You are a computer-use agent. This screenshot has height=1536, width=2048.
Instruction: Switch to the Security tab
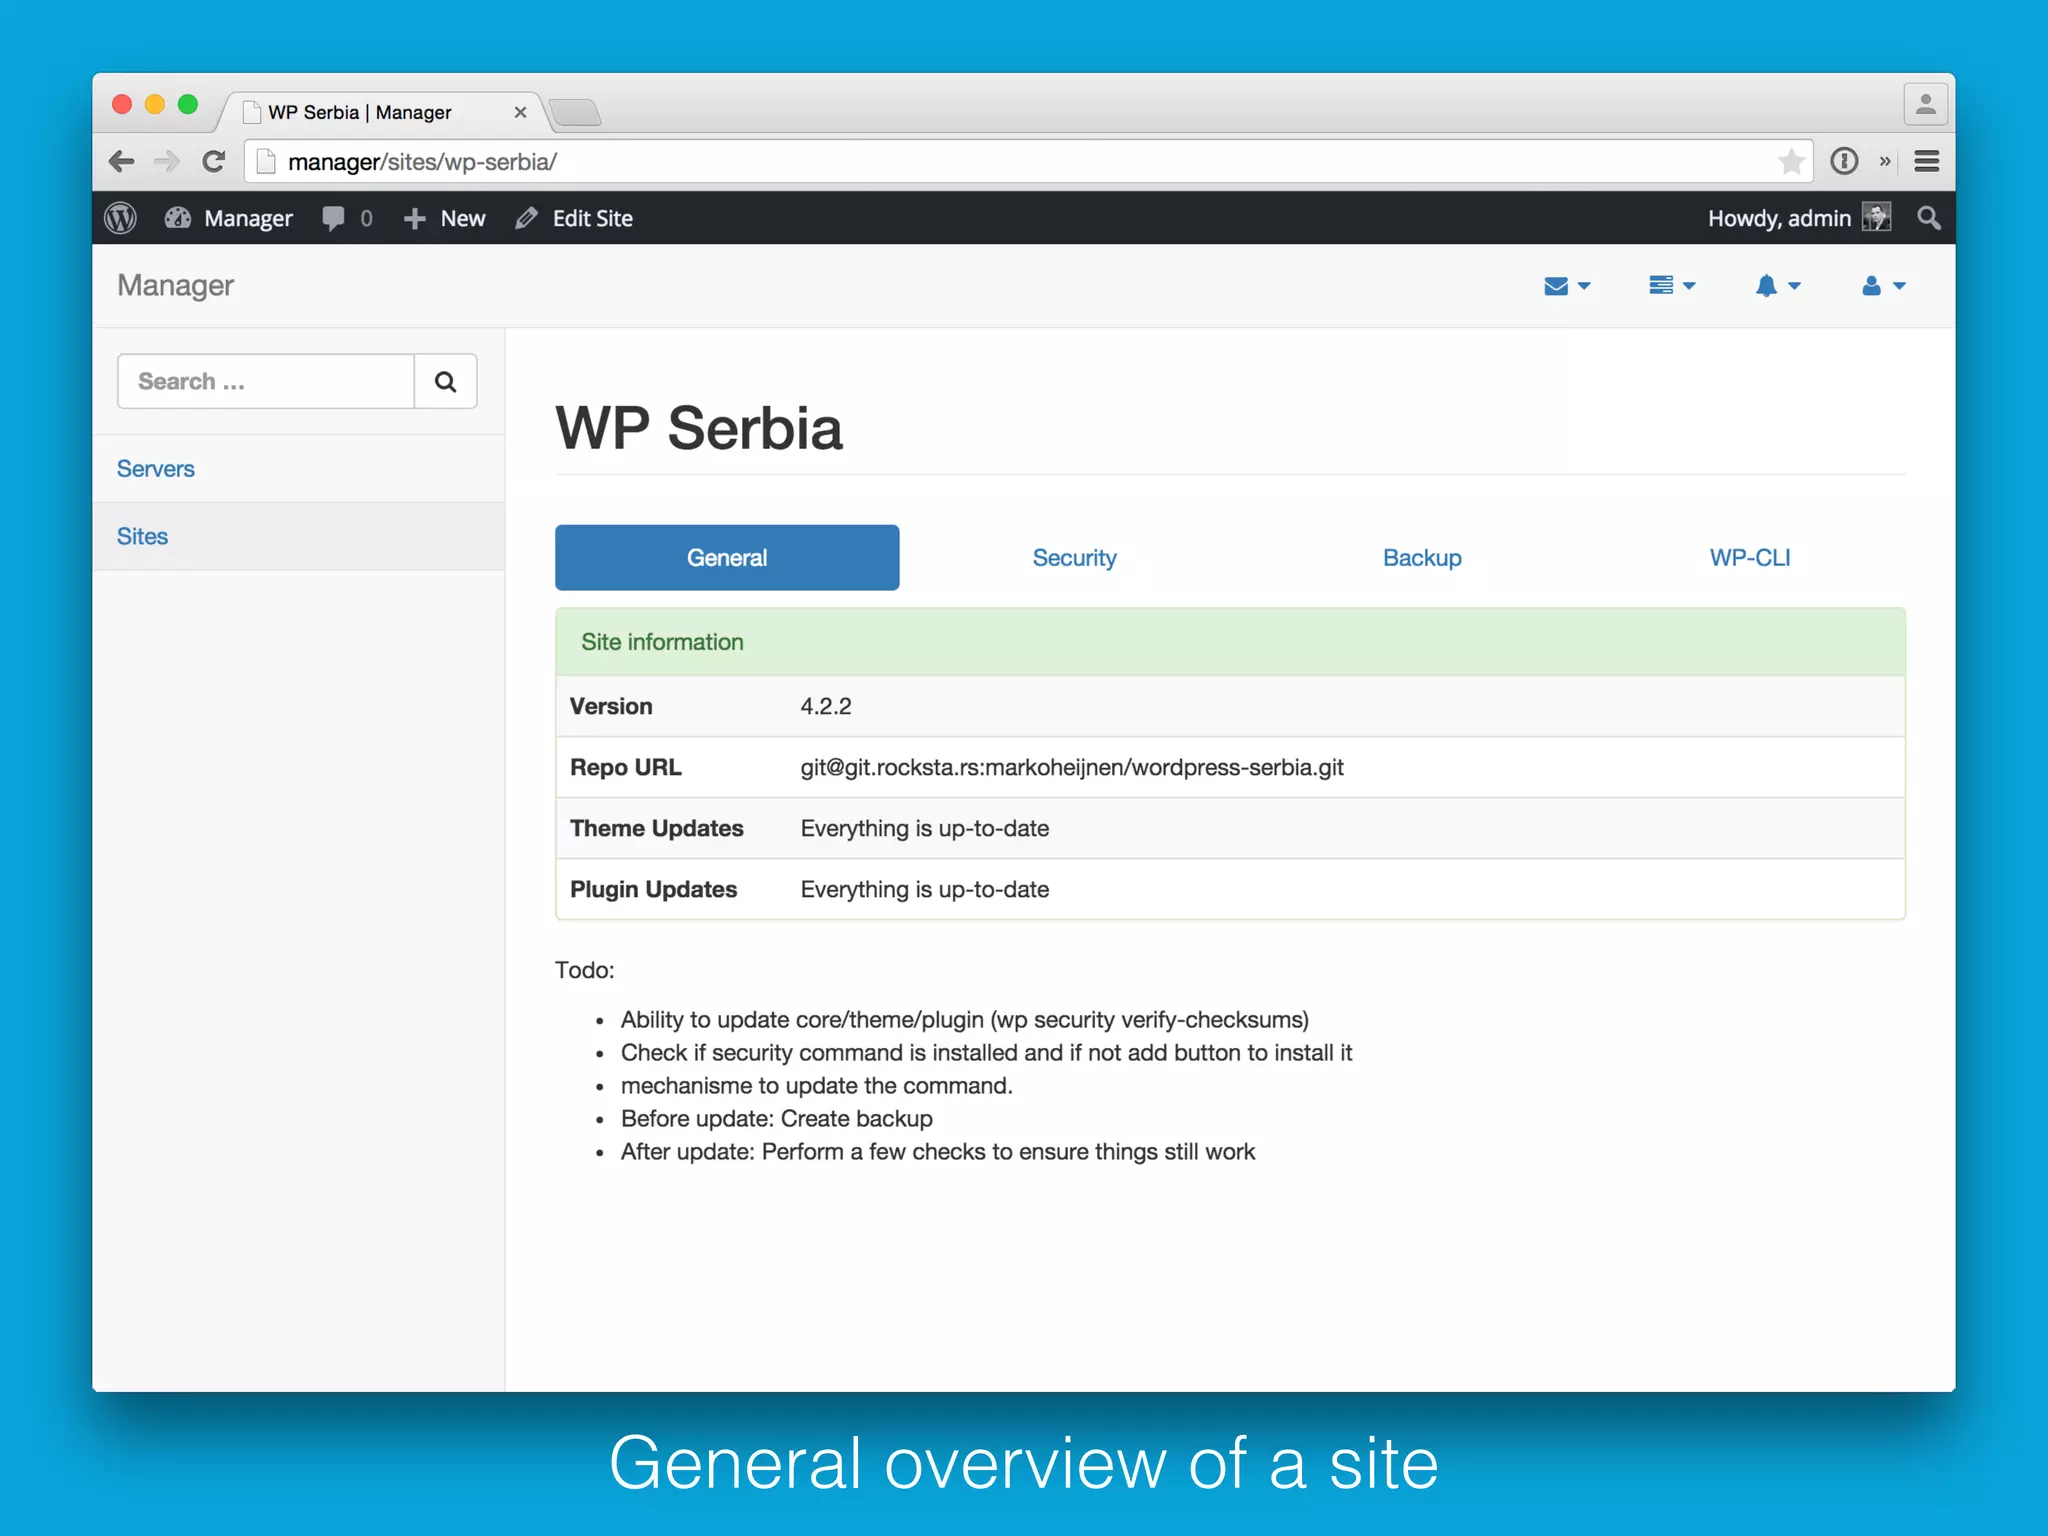coord(1074,558)
